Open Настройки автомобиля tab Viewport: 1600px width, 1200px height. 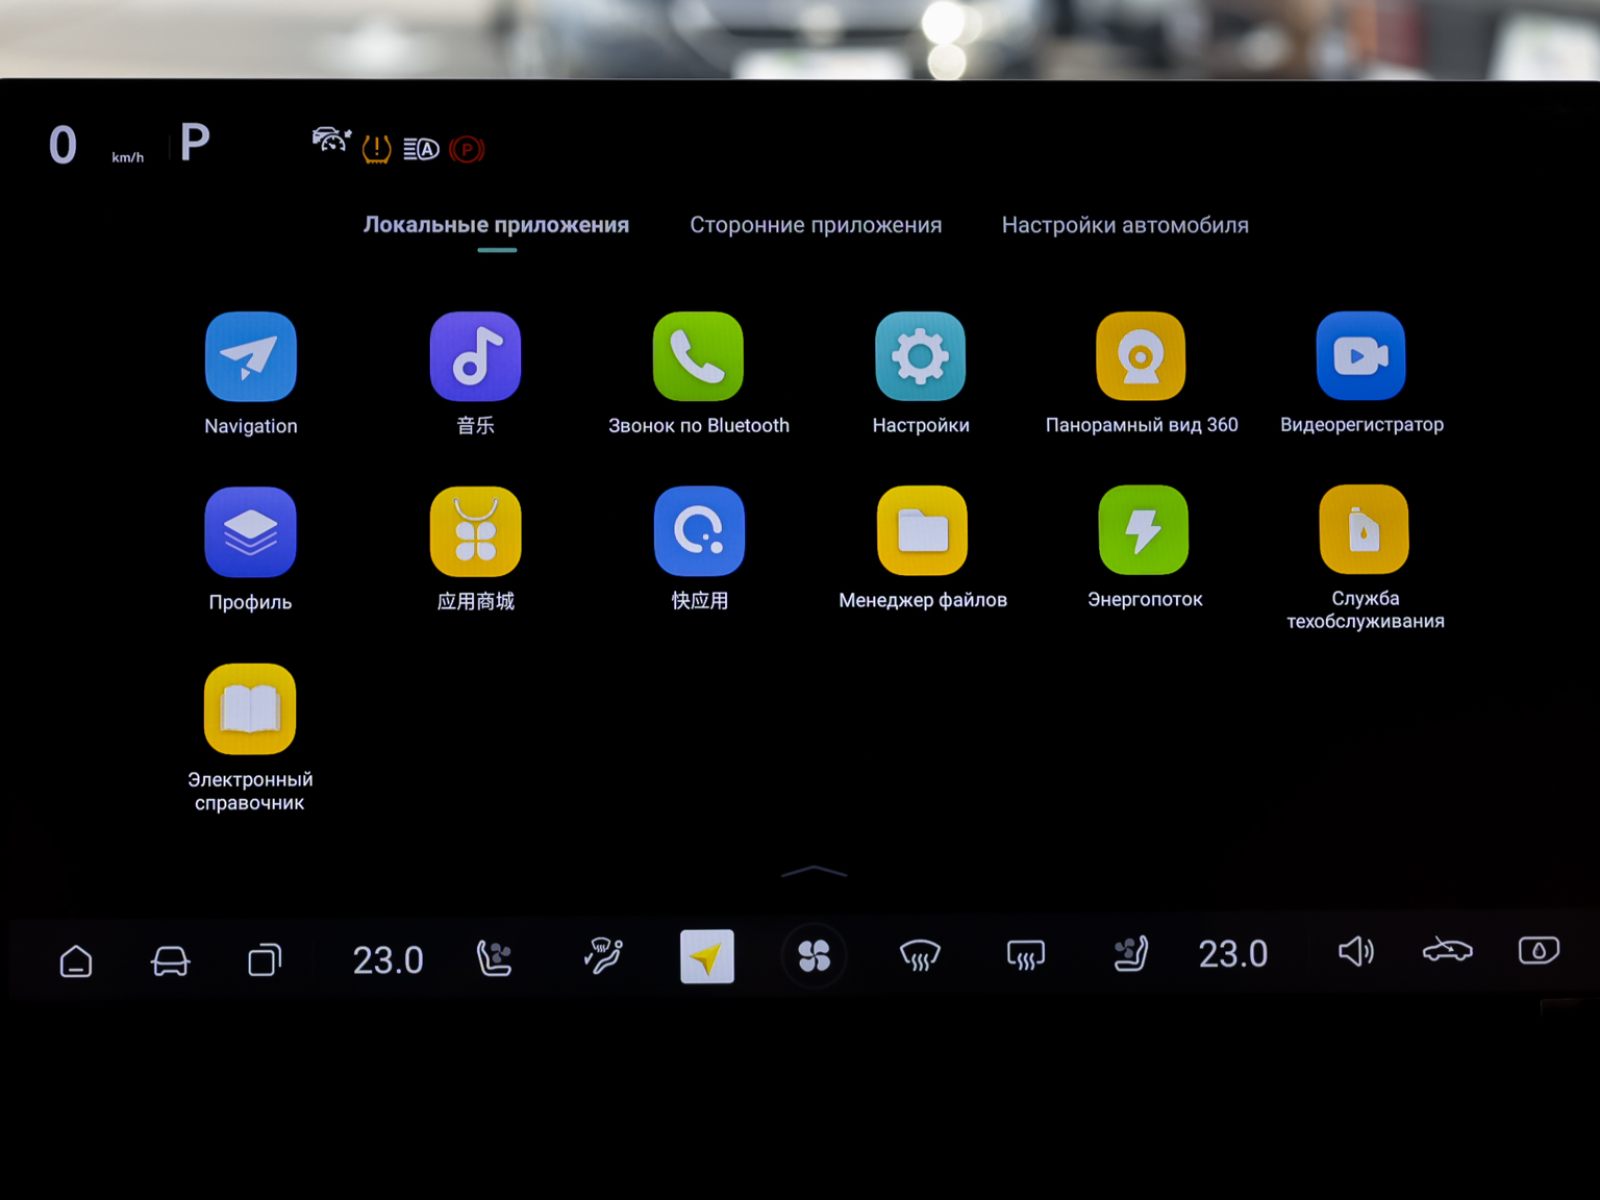[x=1125, y=225]
